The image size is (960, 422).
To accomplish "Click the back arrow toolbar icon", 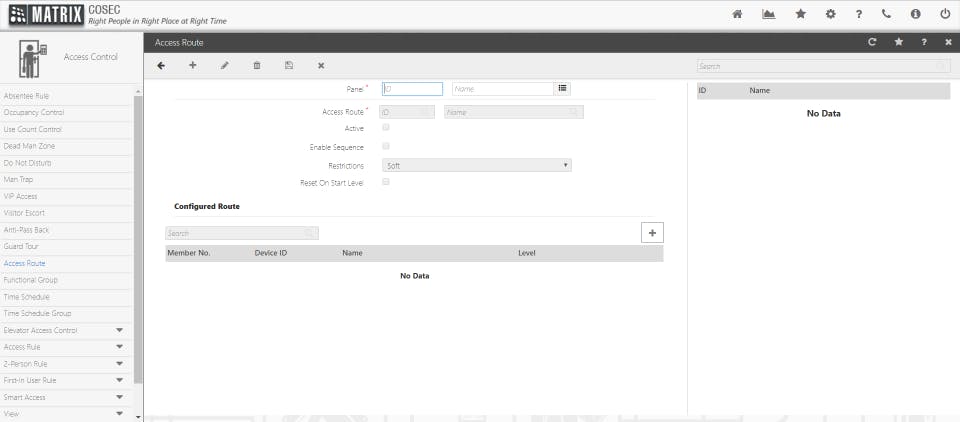I will [x=161, y=66].
